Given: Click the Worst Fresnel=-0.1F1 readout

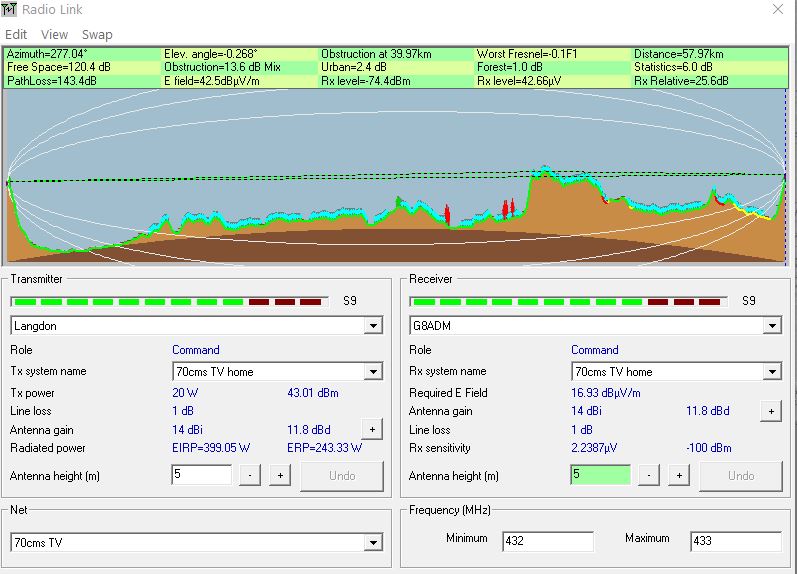Looking at the screenshot, I should 527,54.
